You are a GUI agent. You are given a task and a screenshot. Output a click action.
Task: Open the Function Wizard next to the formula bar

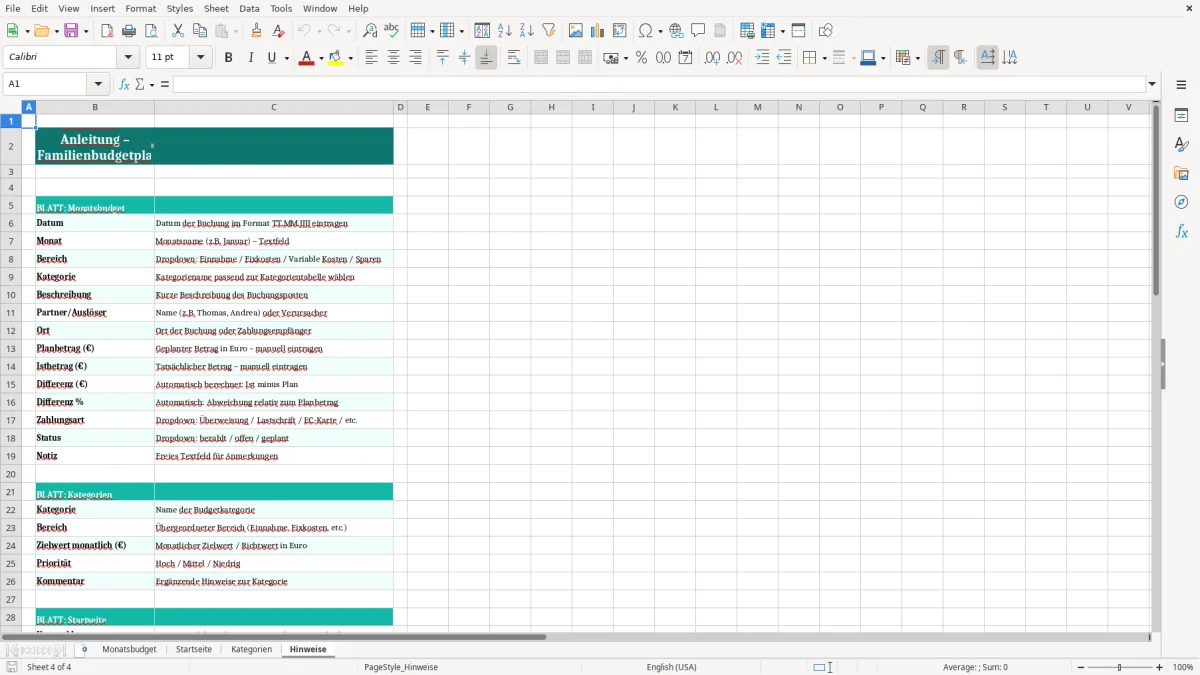(124, 84)
